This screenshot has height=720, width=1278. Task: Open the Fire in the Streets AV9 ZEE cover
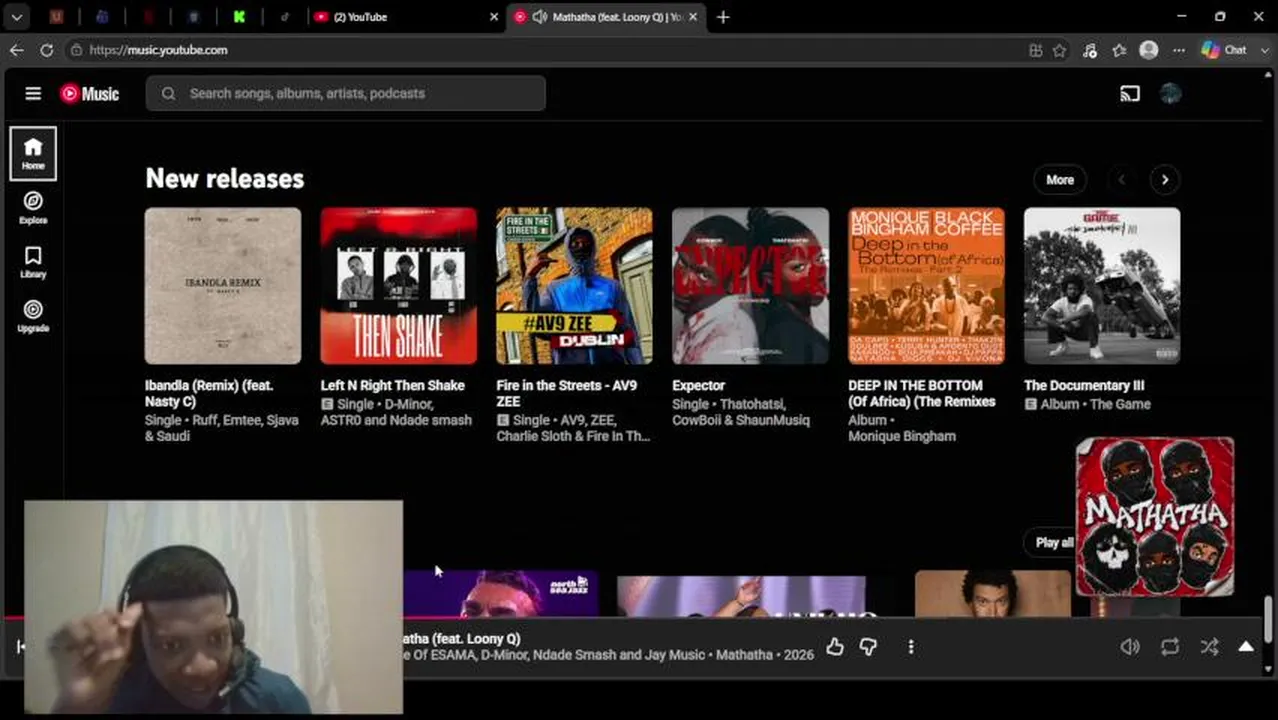coord(574,286)
